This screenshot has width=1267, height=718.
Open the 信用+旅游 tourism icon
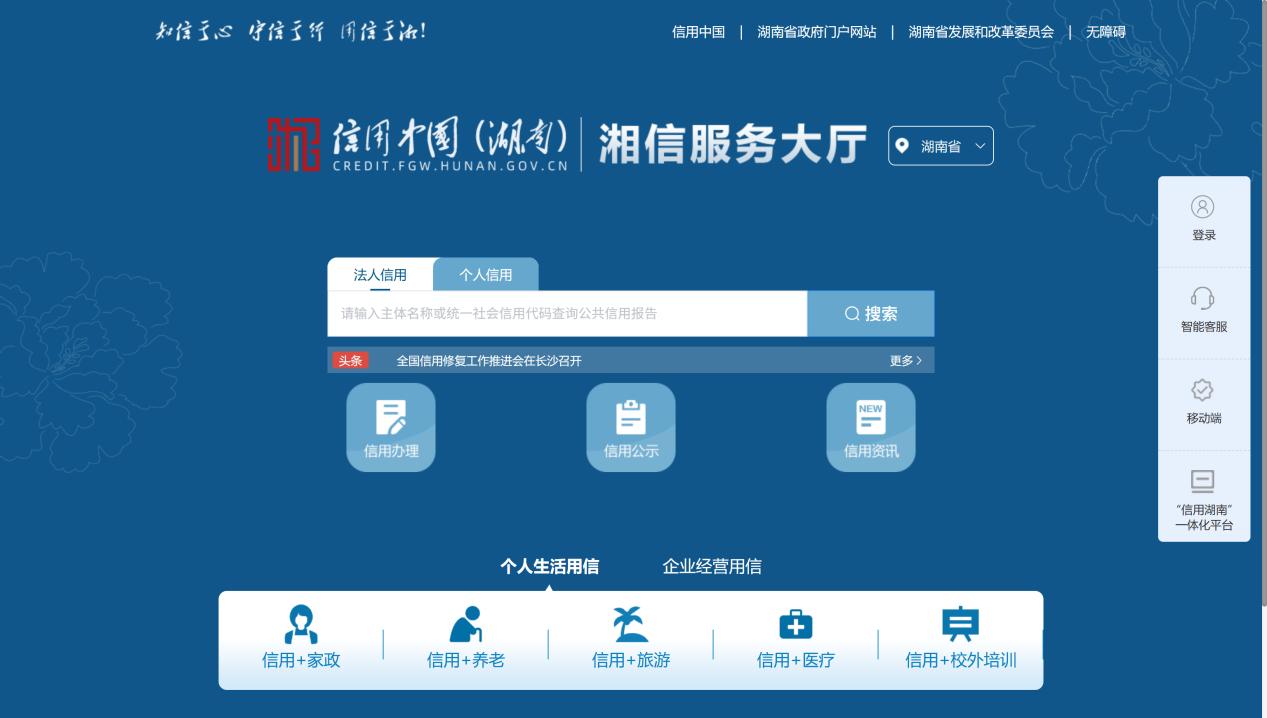click(x=630, y=638)
